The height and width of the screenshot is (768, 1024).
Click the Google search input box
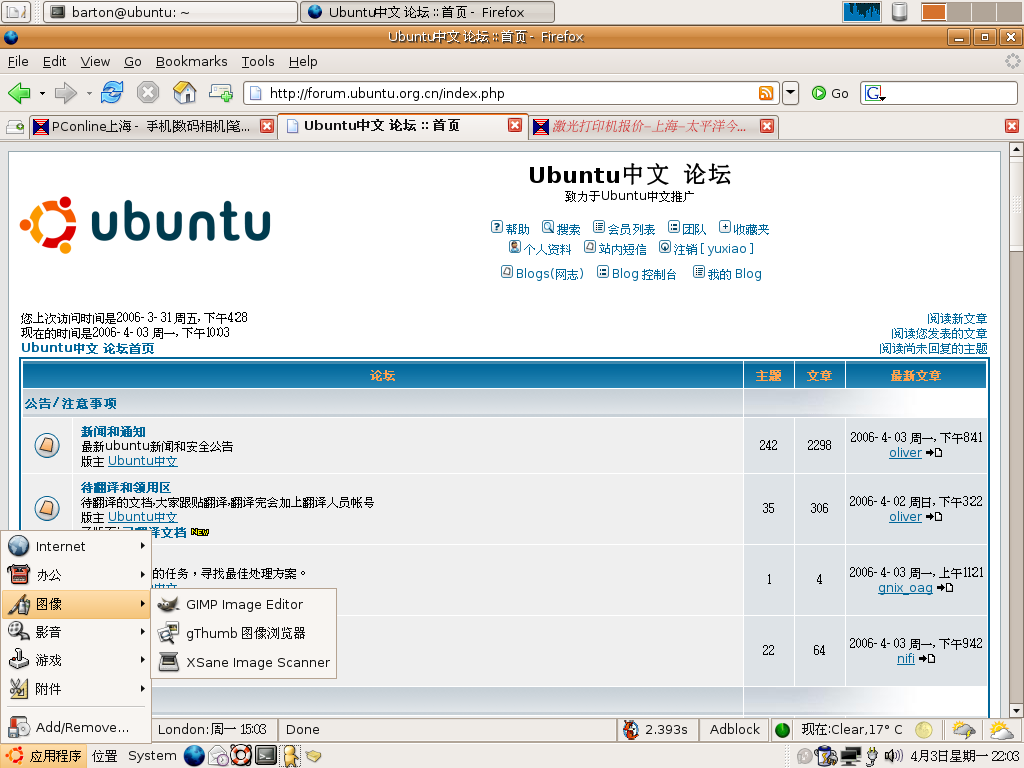pos(952,93)
